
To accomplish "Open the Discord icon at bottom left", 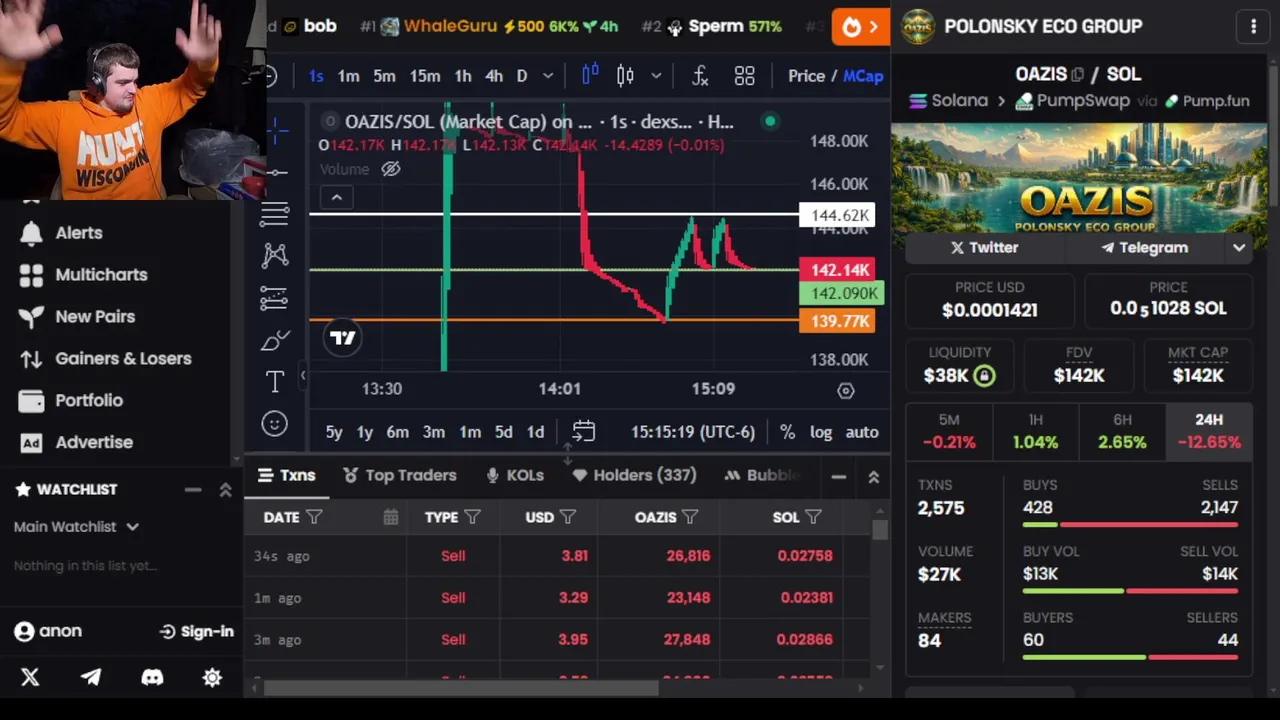I will point(152,677).
